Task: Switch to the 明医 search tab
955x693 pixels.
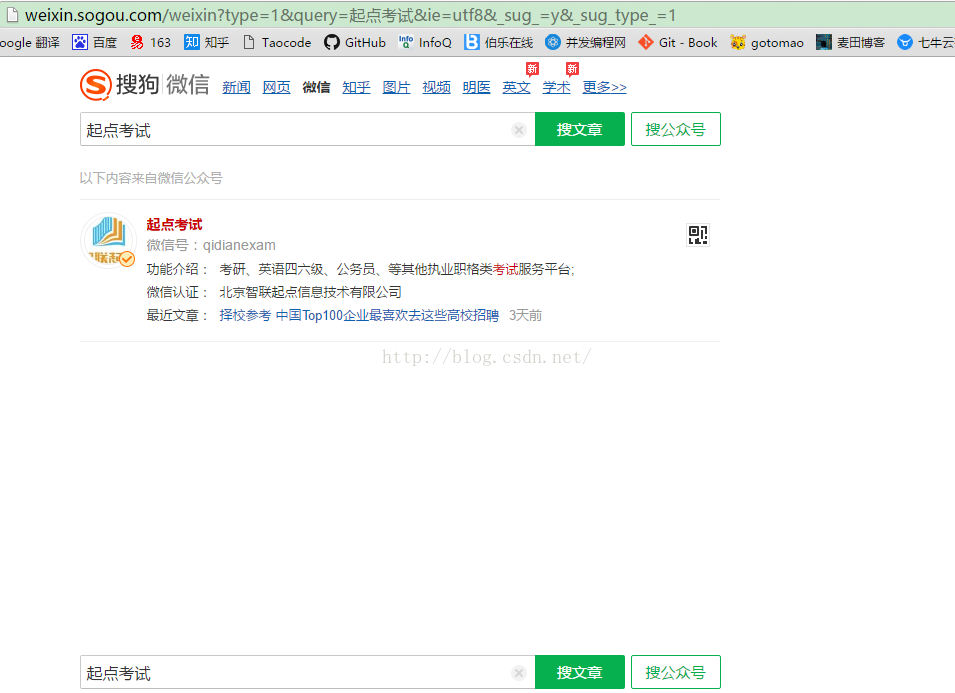Action: [x=476, y=88]
